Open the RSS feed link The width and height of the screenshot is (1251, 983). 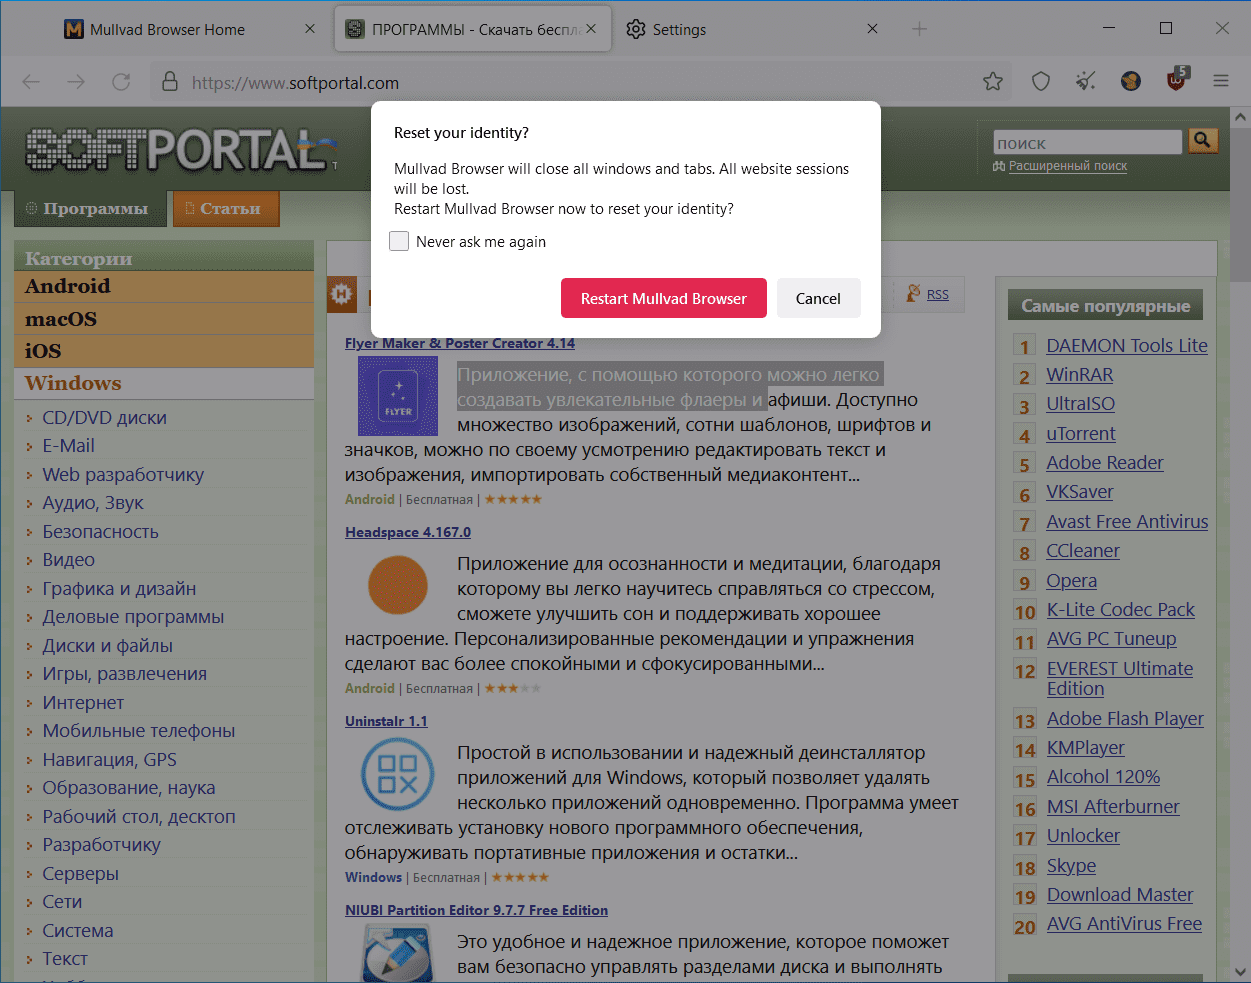click(937, 294)
